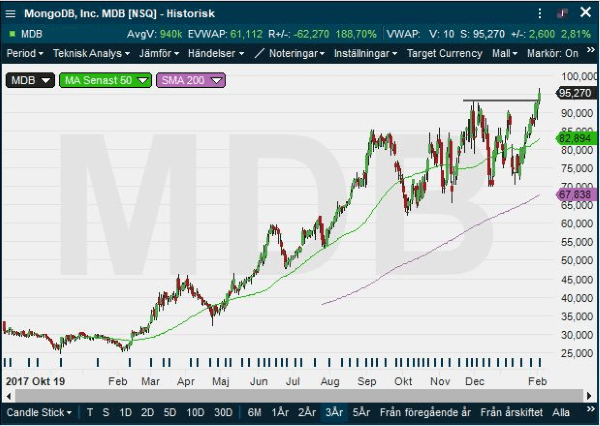Open the hamburger menu icon
Viewport: 600px width, 426px height.
(x=10, y=14)
